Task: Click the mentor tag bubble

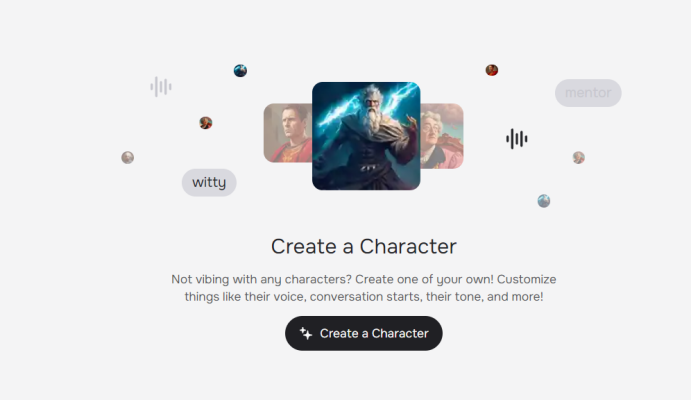Action: [588, 93]
